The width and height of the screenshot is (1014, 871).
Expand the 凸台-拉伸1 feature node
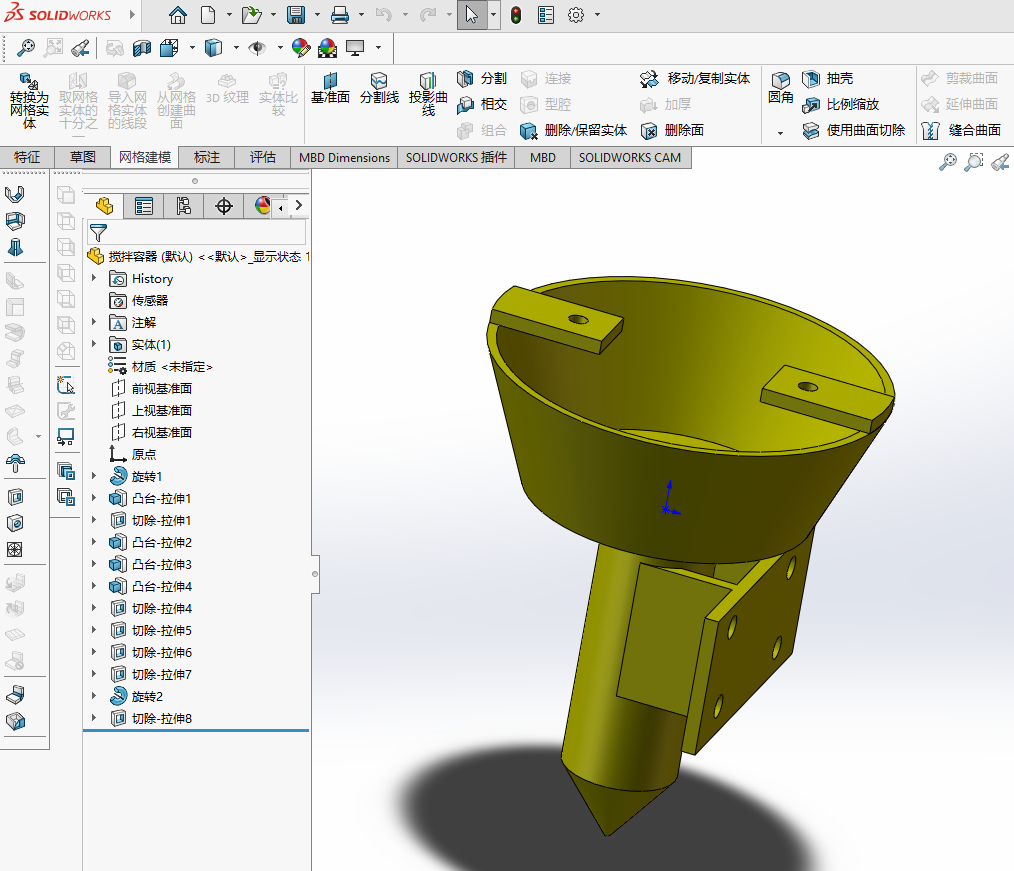click(x=94, y=498)
